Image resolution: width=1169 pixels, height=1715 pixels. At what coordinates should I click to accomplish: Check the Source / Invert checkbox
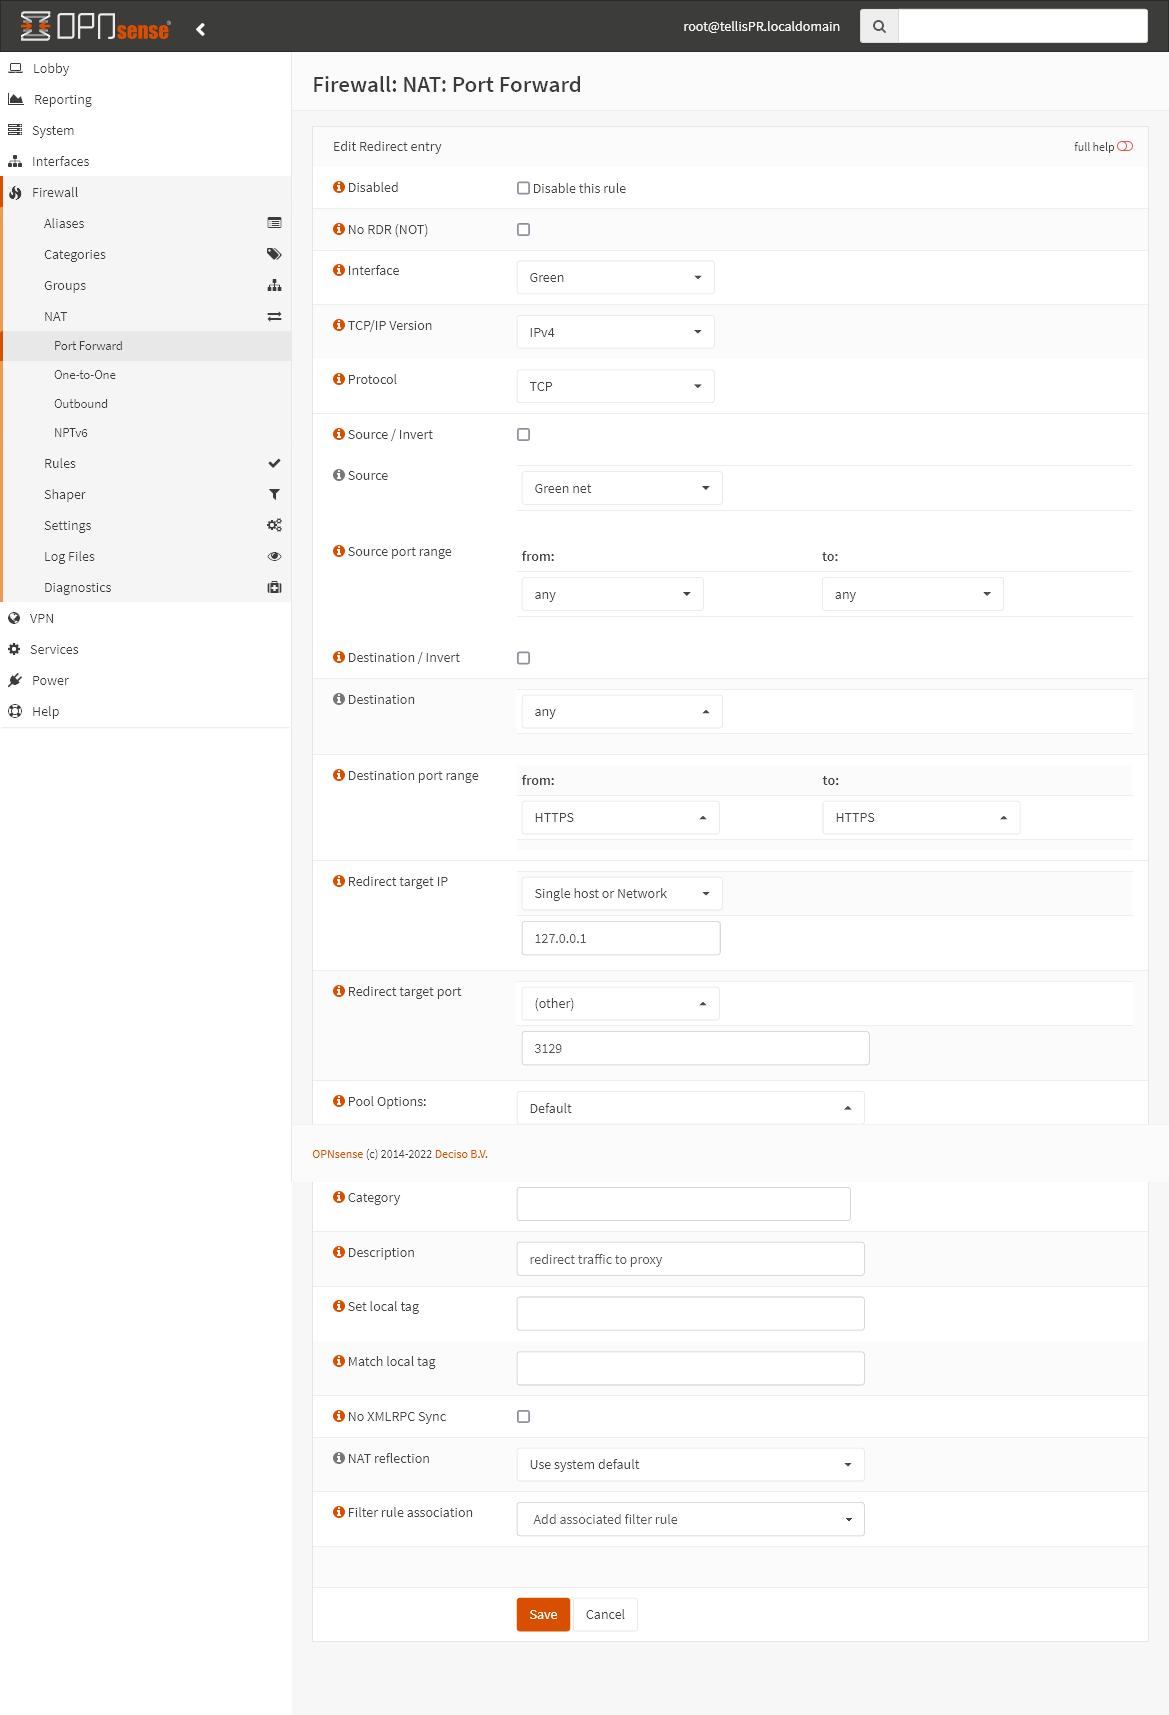tap(523, 434)
